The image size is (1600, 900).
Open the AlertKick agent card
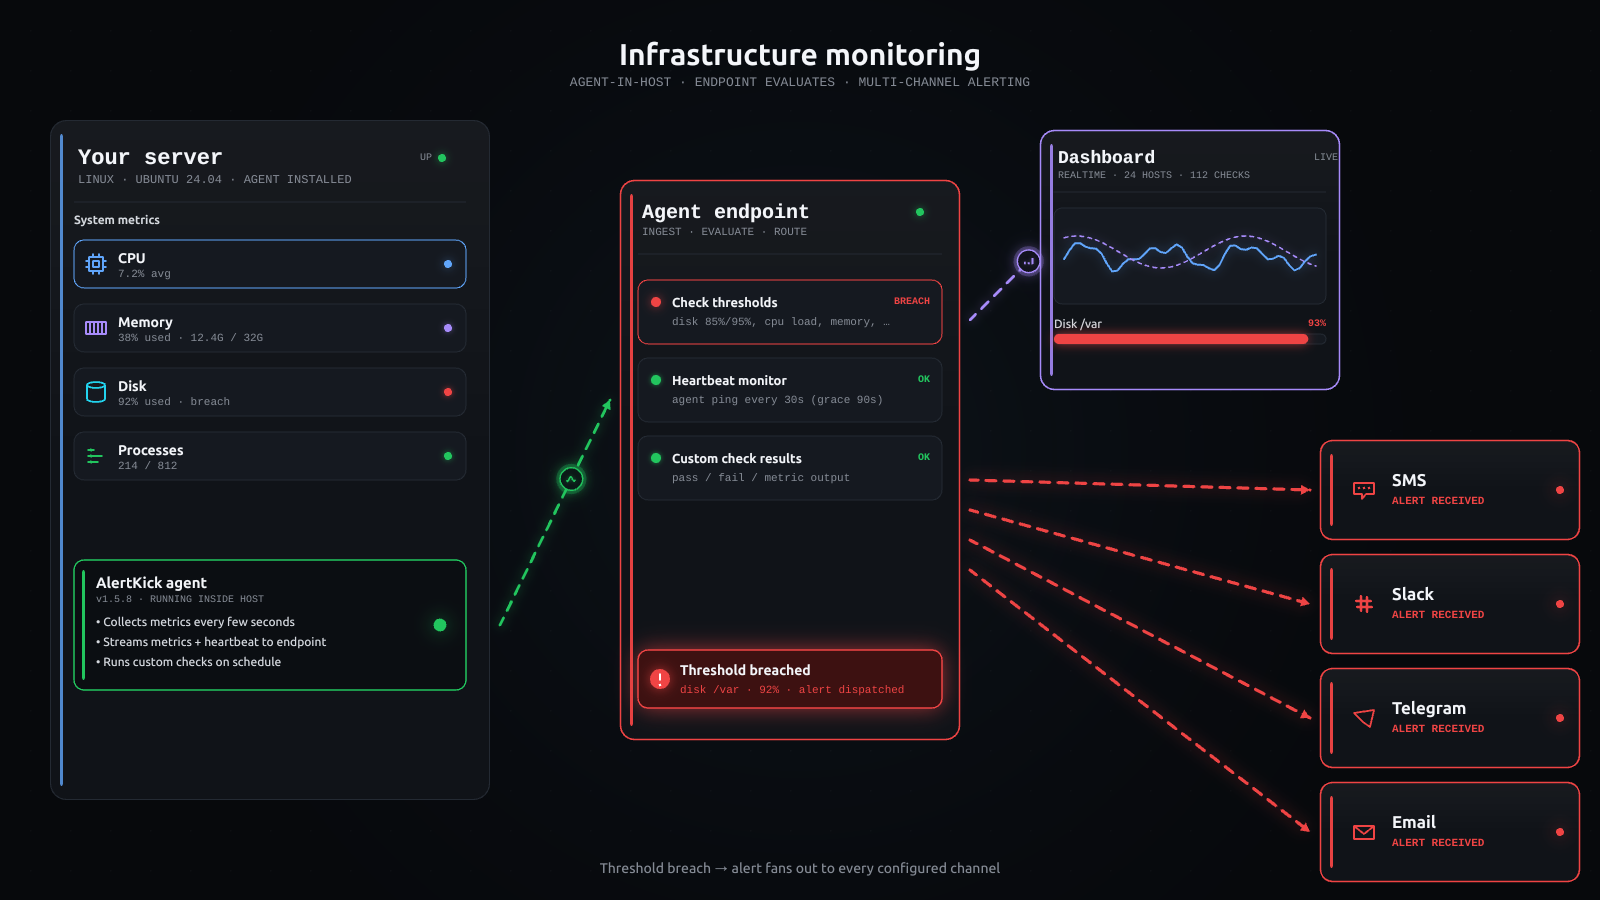tap(270, 625)
